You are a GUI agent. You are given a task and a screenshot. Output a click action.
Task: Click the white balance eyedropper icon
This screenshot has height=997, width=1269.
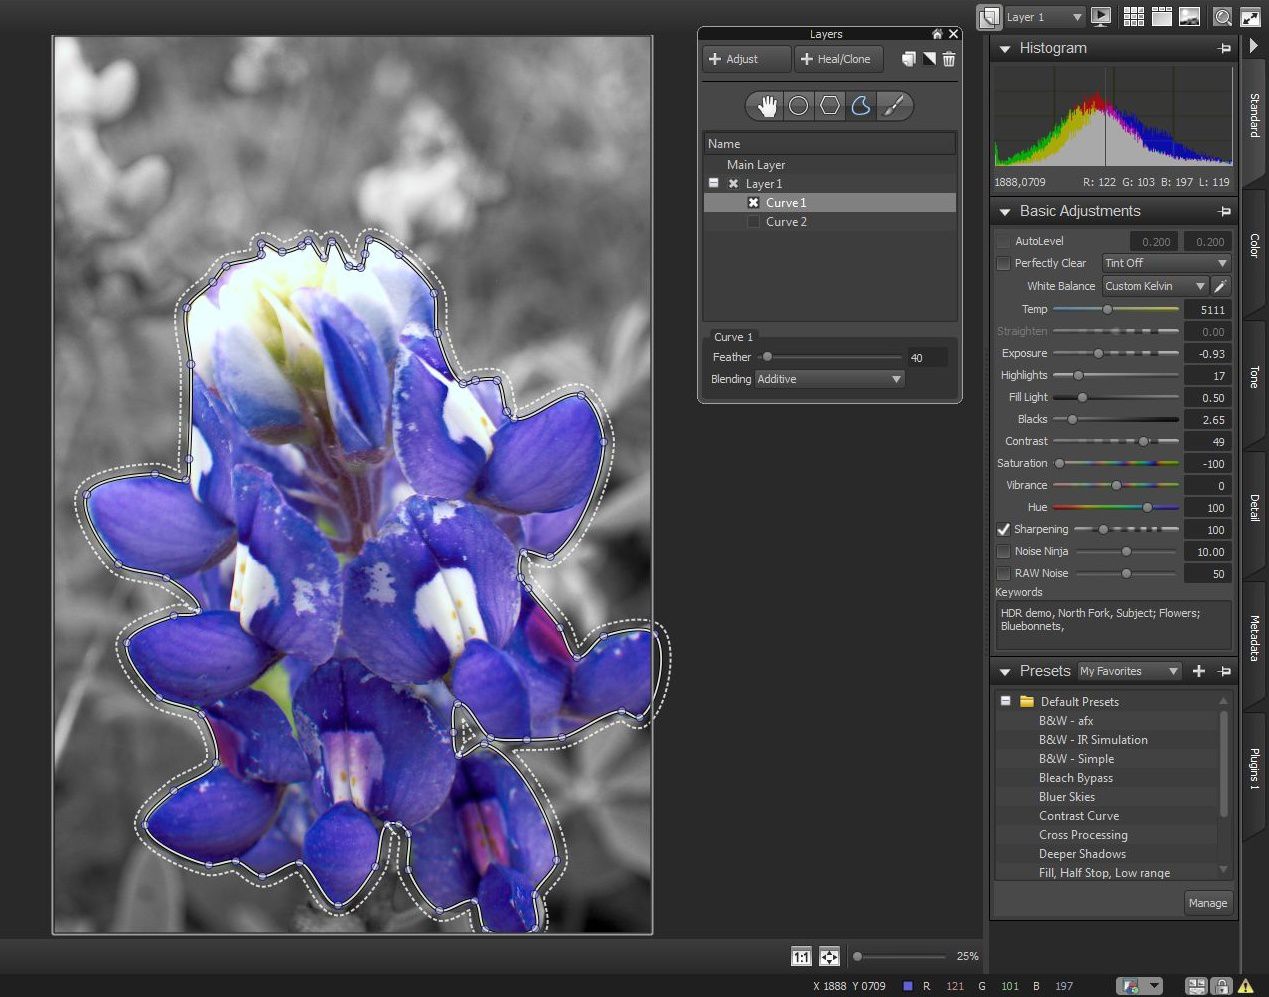click(1220, 286)
